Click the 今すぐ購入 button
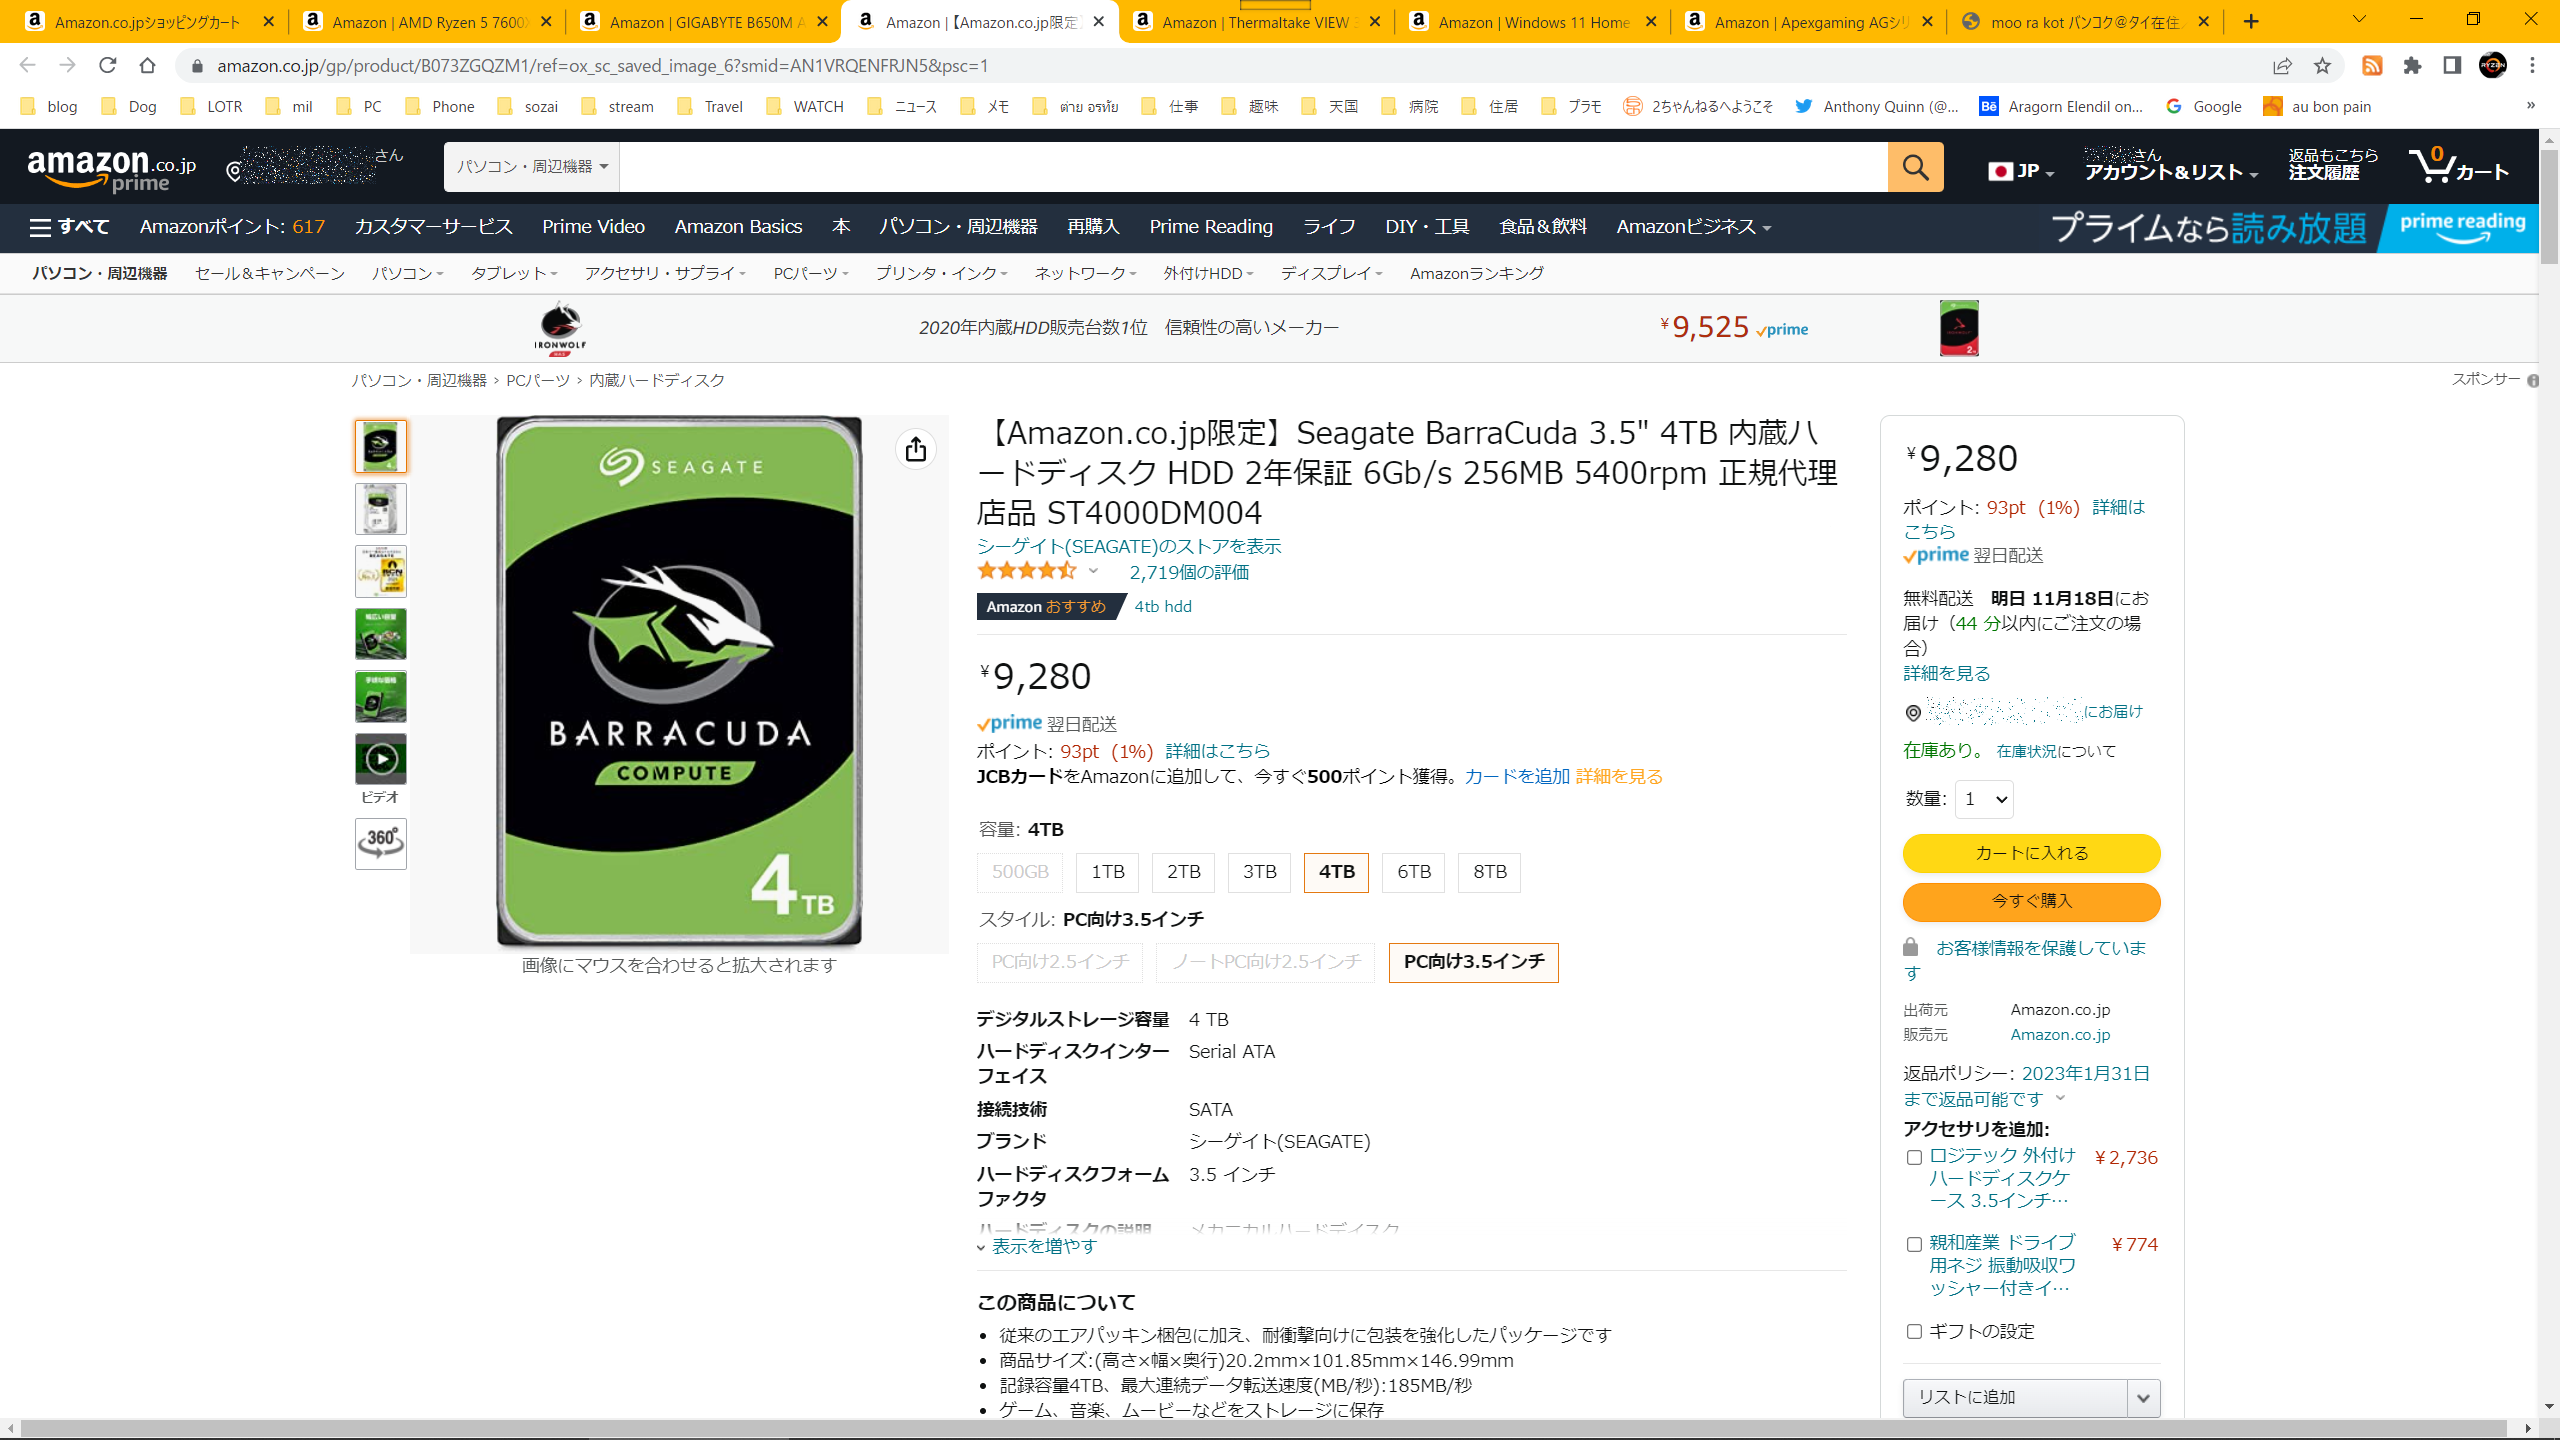Image resolution: width=2560 pixels, height=1440 pixels. coord(2031,902)
